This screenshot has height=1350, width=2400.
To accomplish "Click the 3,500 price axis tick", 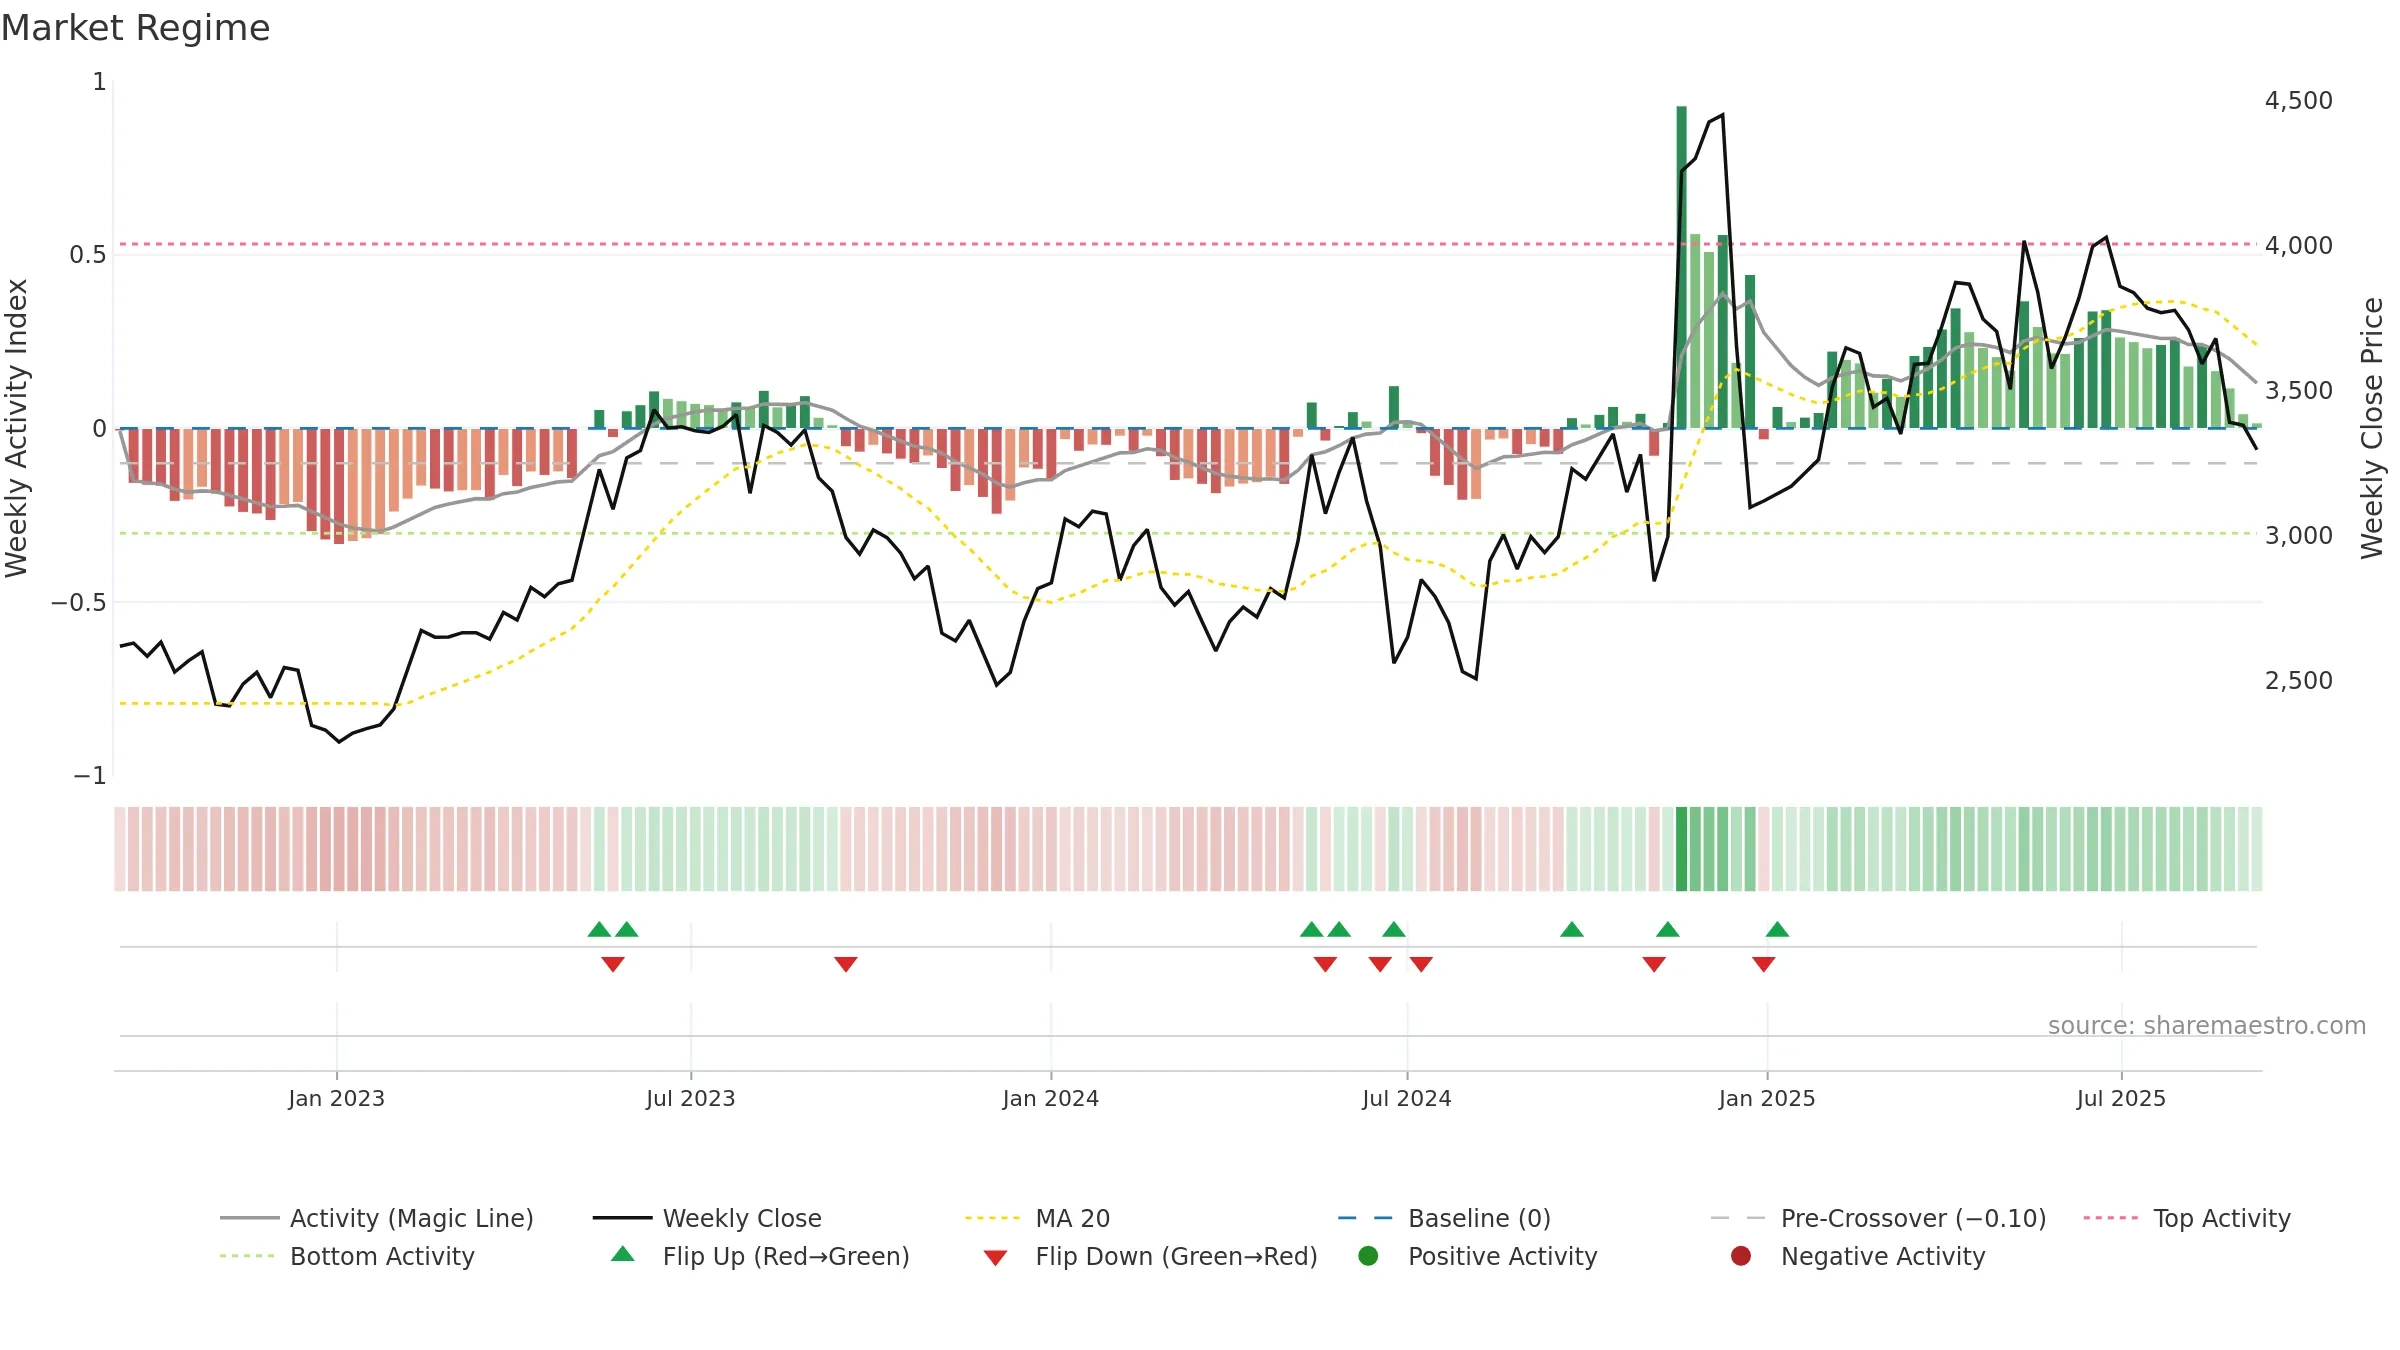I will (x=2299, y=390).
